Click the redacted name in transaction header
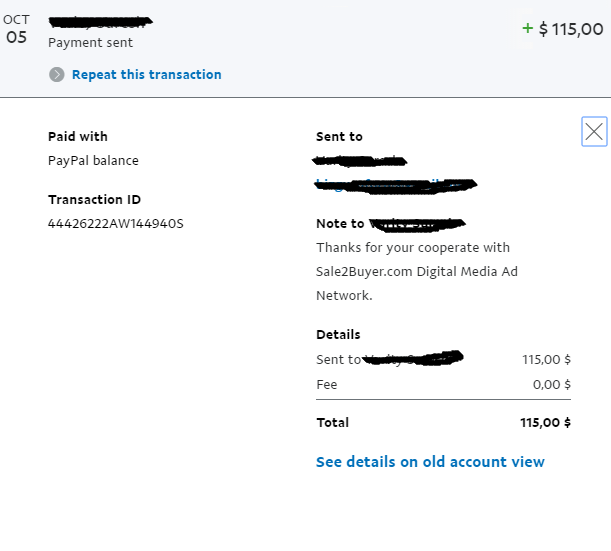 (x=101, y=22)
